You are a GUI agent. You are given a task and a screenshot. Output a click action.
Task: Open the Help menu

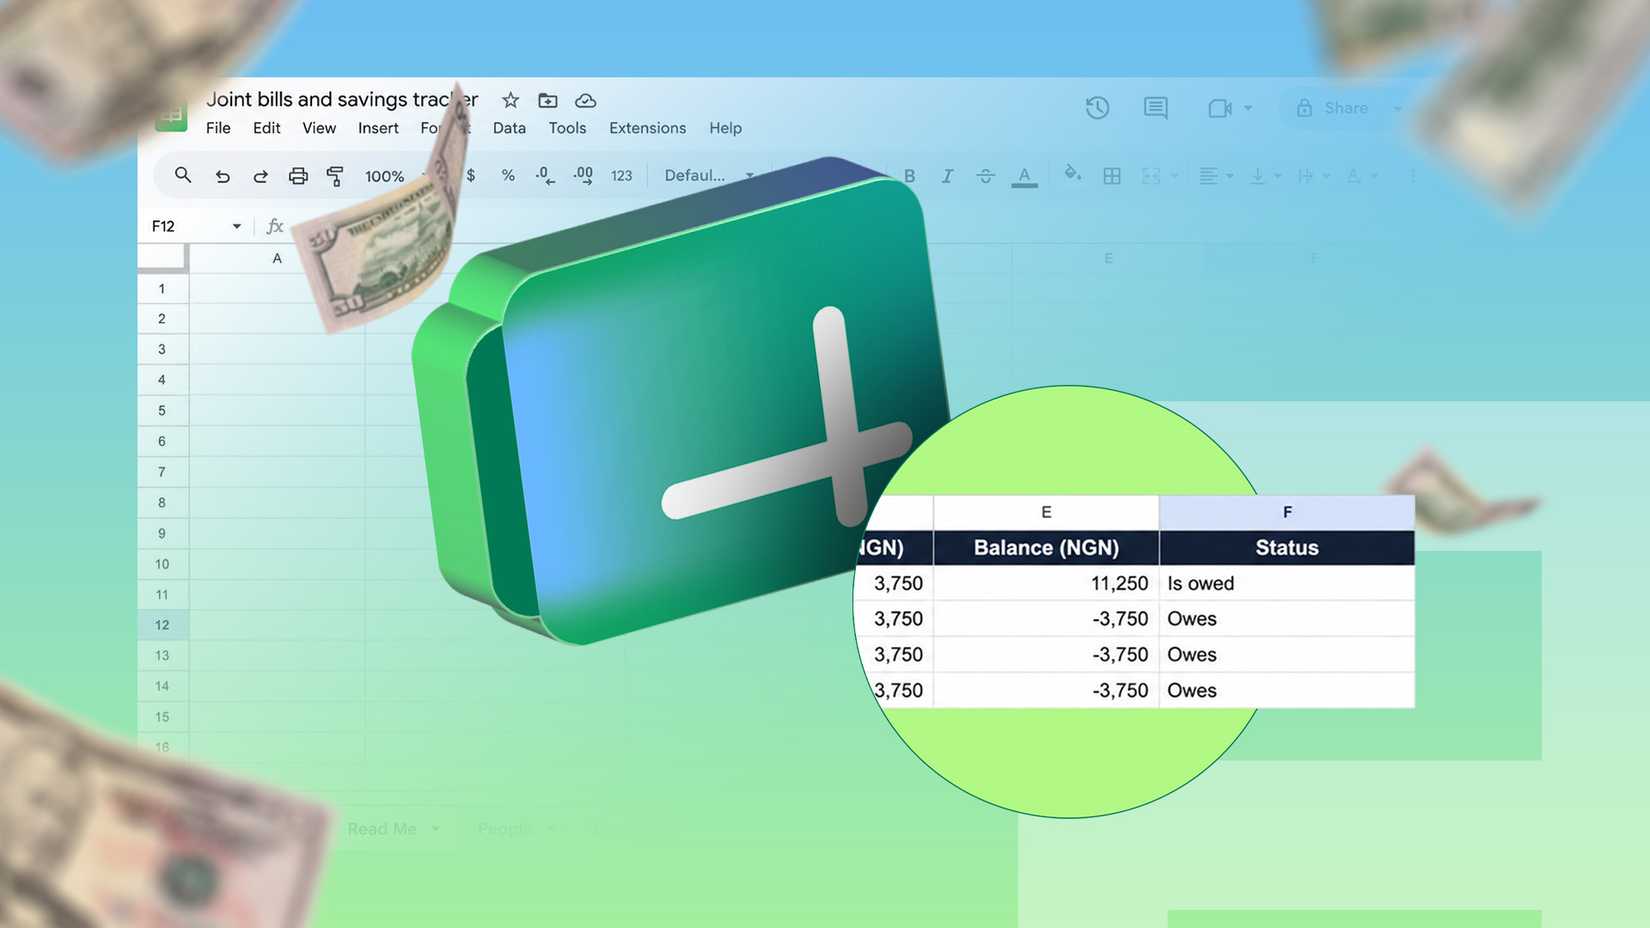(725, 128)
